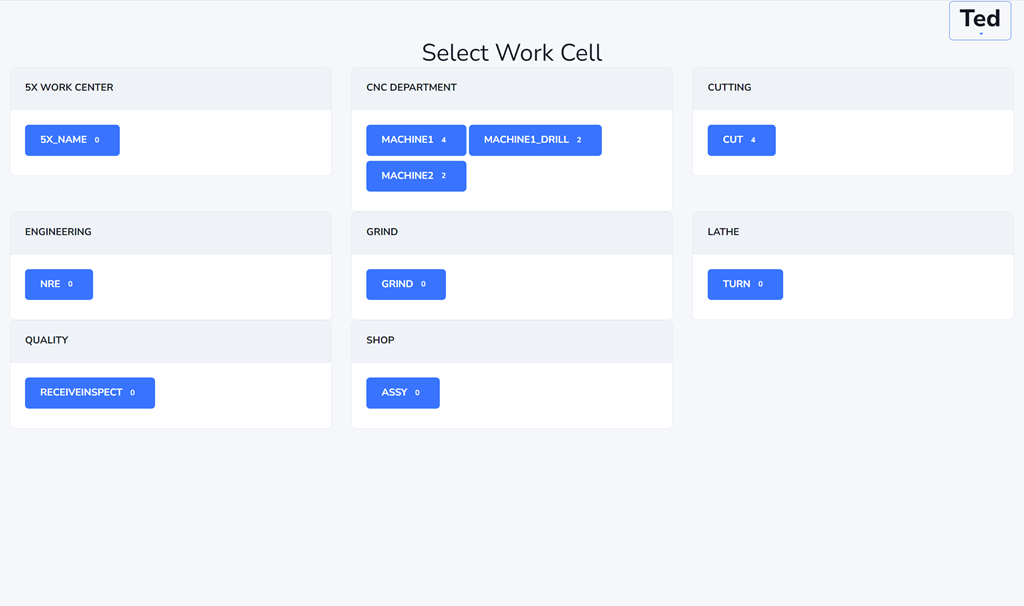This screenshot has width=1024, height=606.
Task: Select the GRIND work cell button
Action: pos(405,284)
